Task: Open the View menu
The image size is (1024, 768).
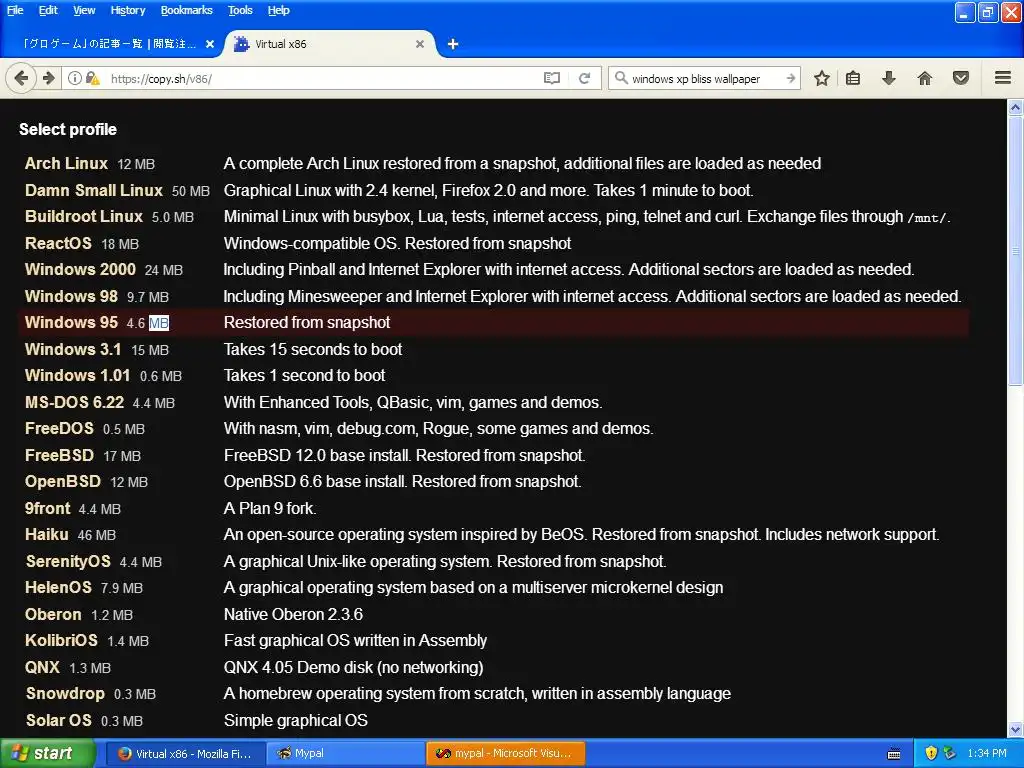Action: pos(84,10)
